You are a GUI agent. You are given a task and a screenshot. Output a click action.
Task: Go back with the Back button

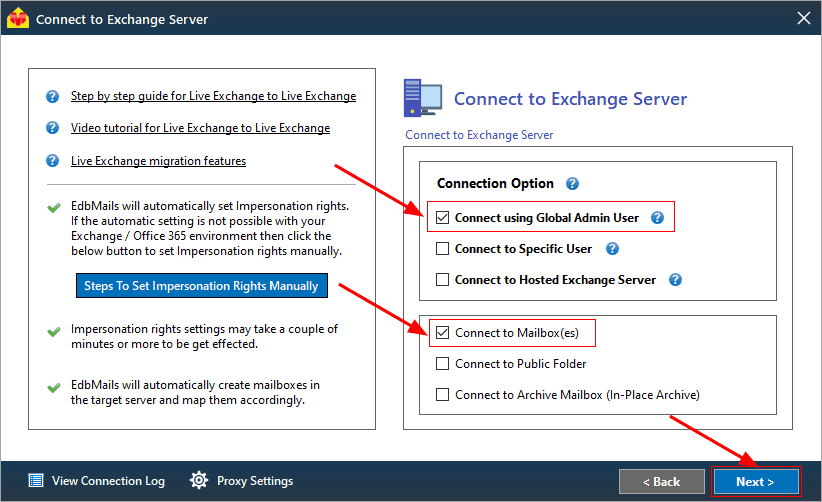point(662,481)
